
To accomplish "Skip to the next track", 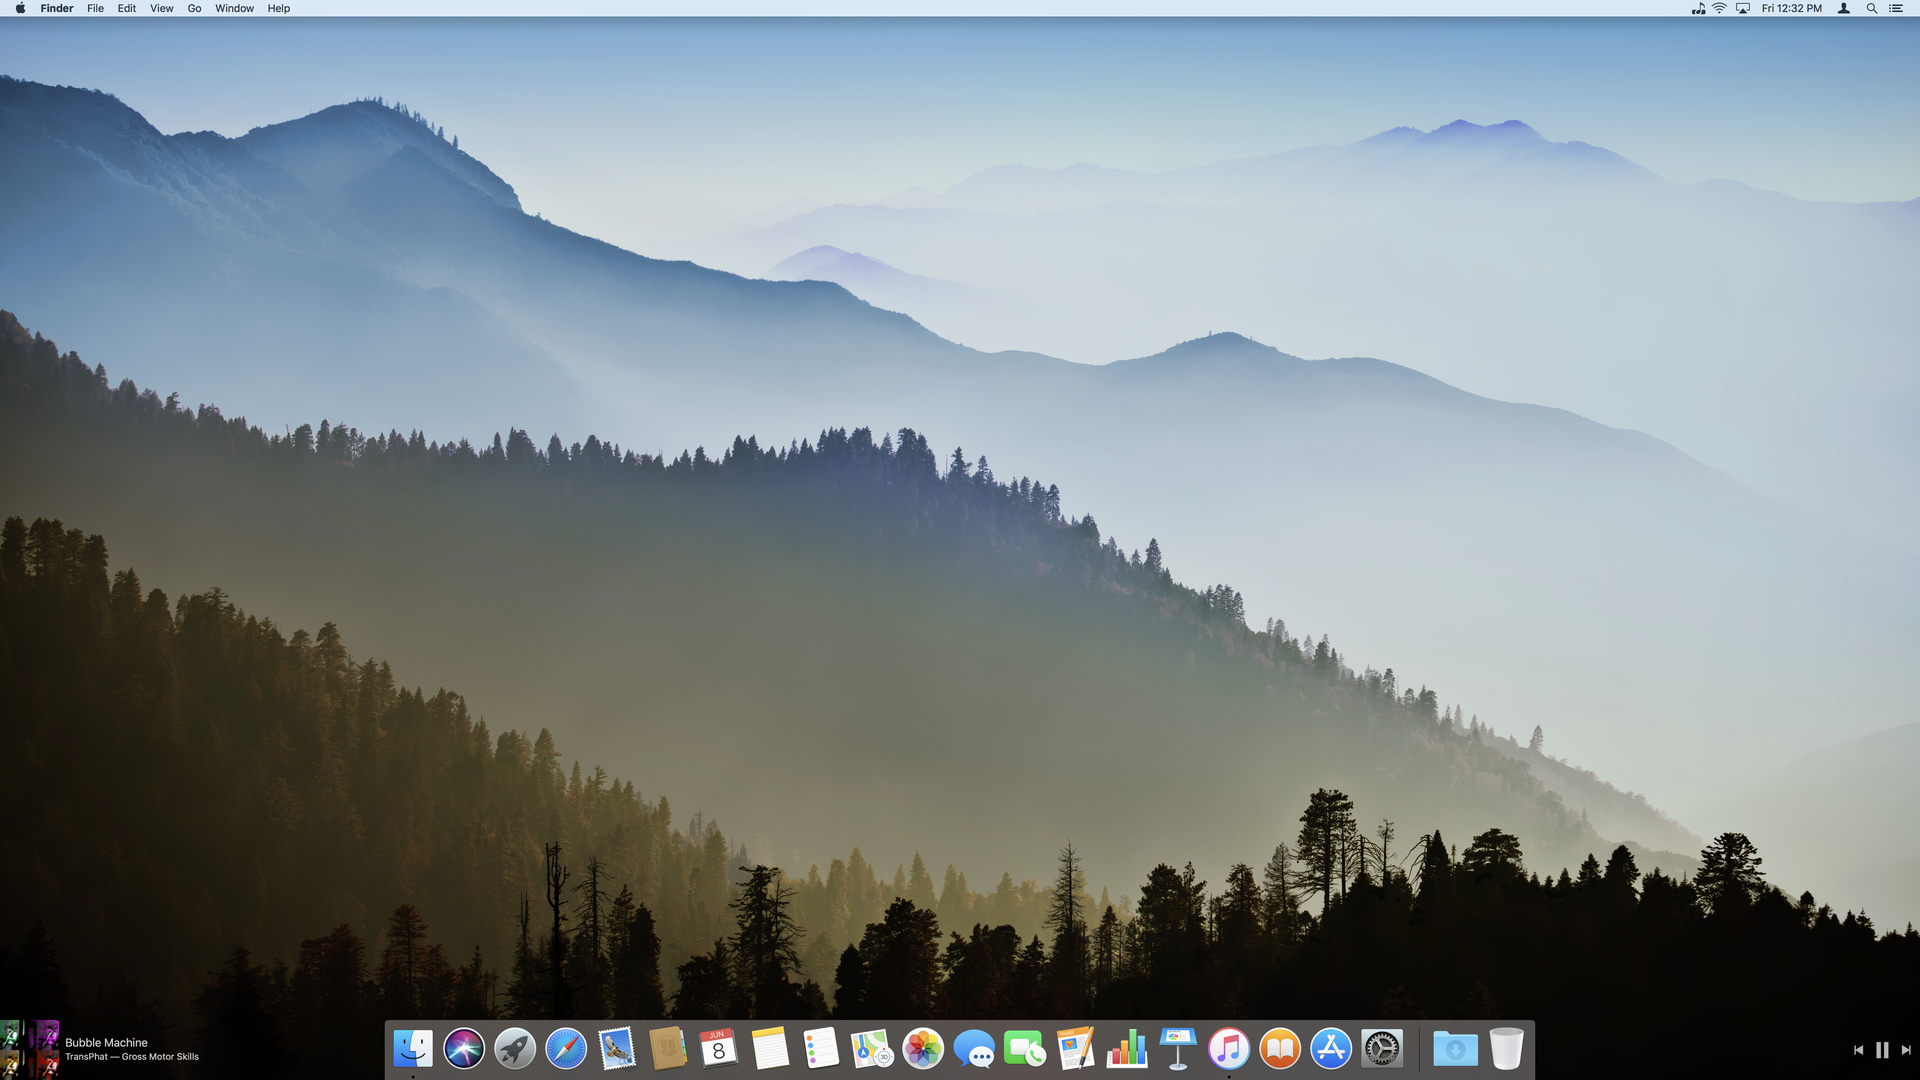I will point(1906,1050).
